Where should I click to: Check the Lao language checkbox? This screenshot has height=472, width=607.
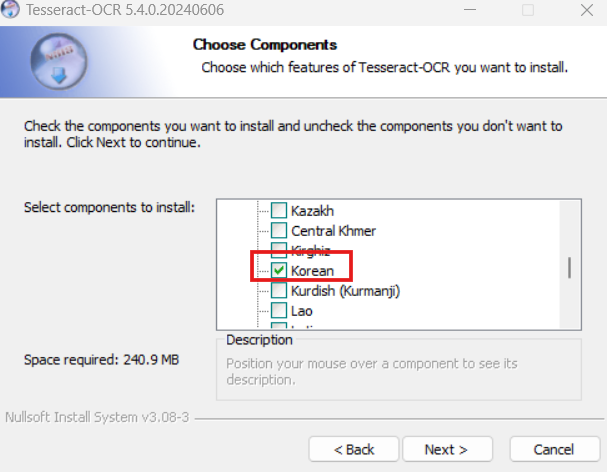pos(279,311)
